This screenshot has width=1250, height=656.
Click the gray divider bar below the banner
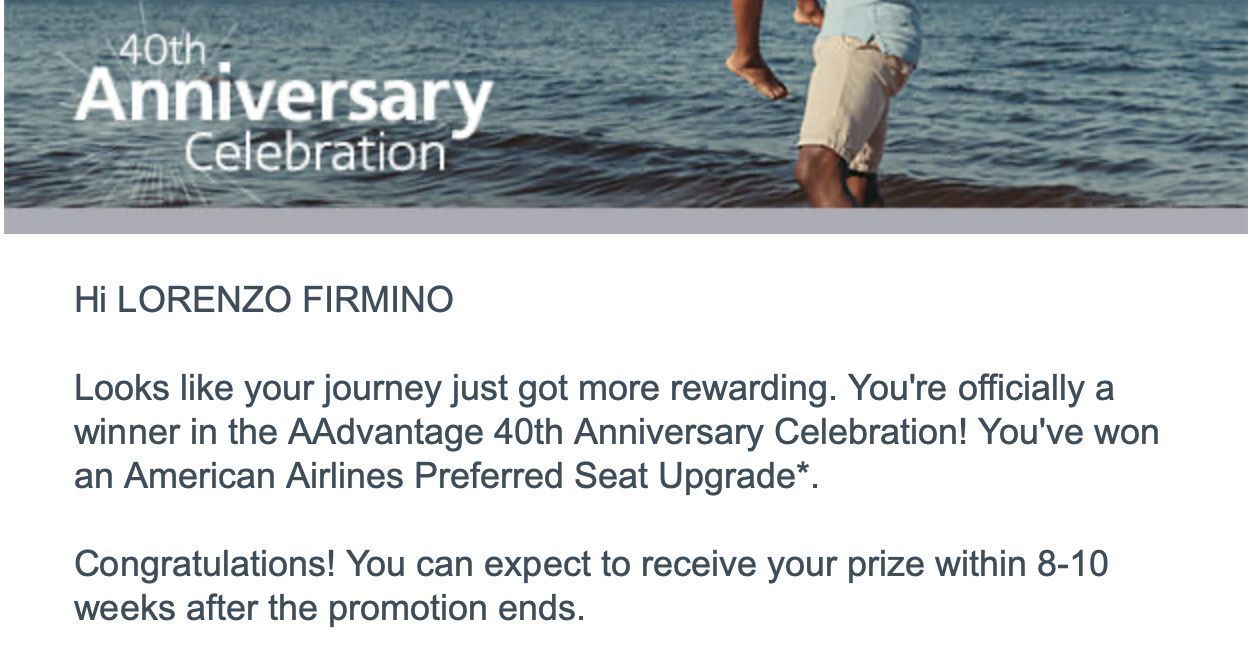(x=625, y=221)
